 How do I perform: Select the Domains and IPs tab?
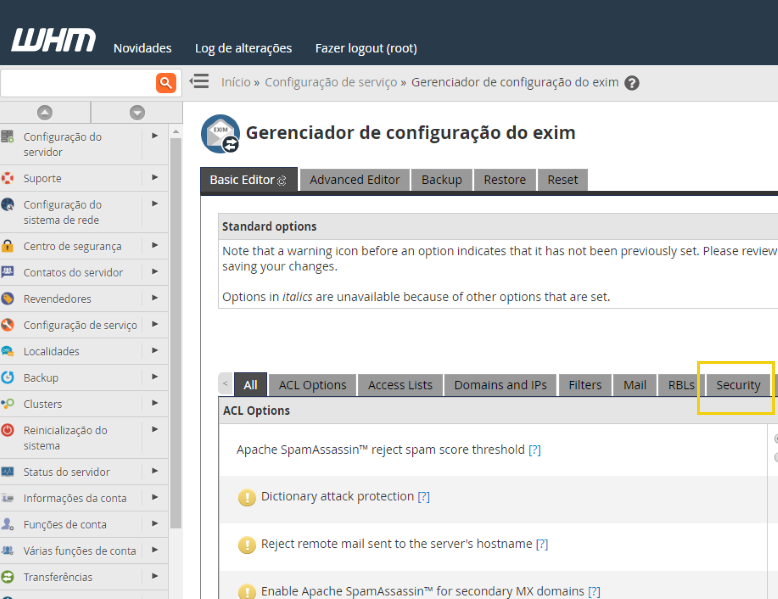(x=500, y=385)
